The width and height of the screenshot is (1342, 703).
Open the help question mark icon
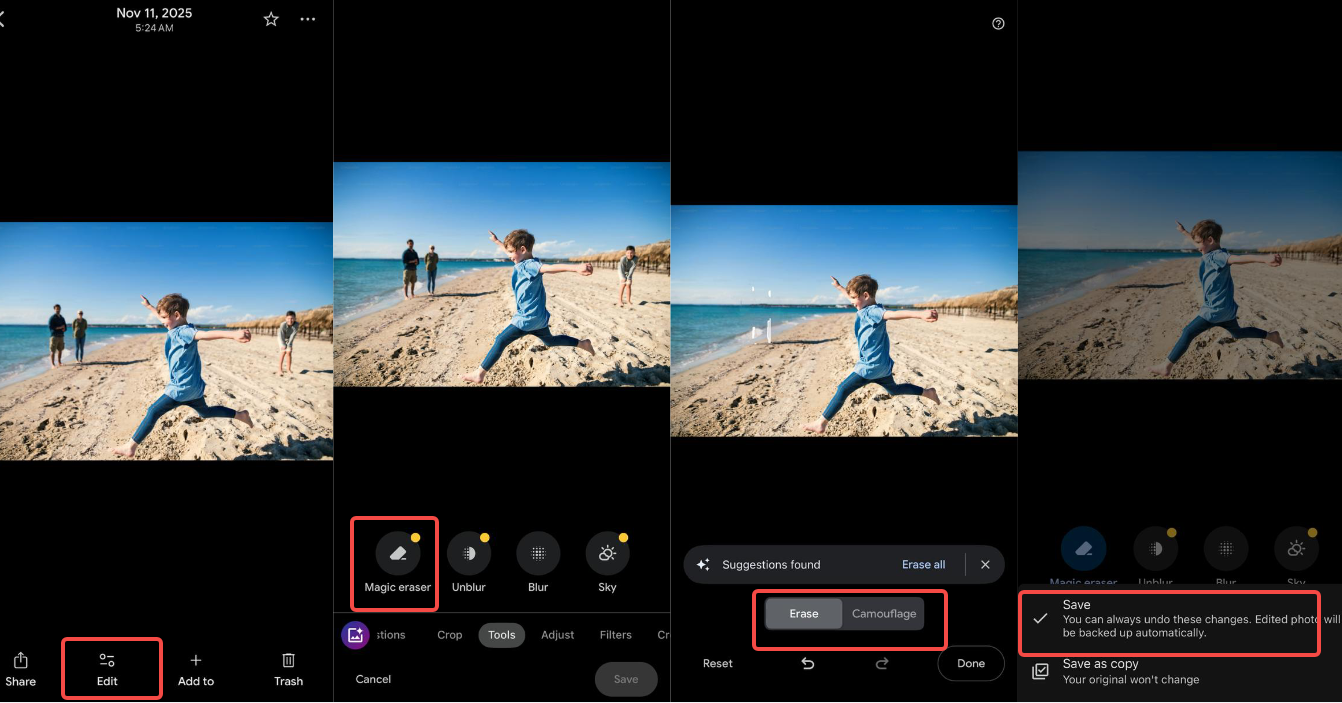pyautogui.click(x=998, y=24)
